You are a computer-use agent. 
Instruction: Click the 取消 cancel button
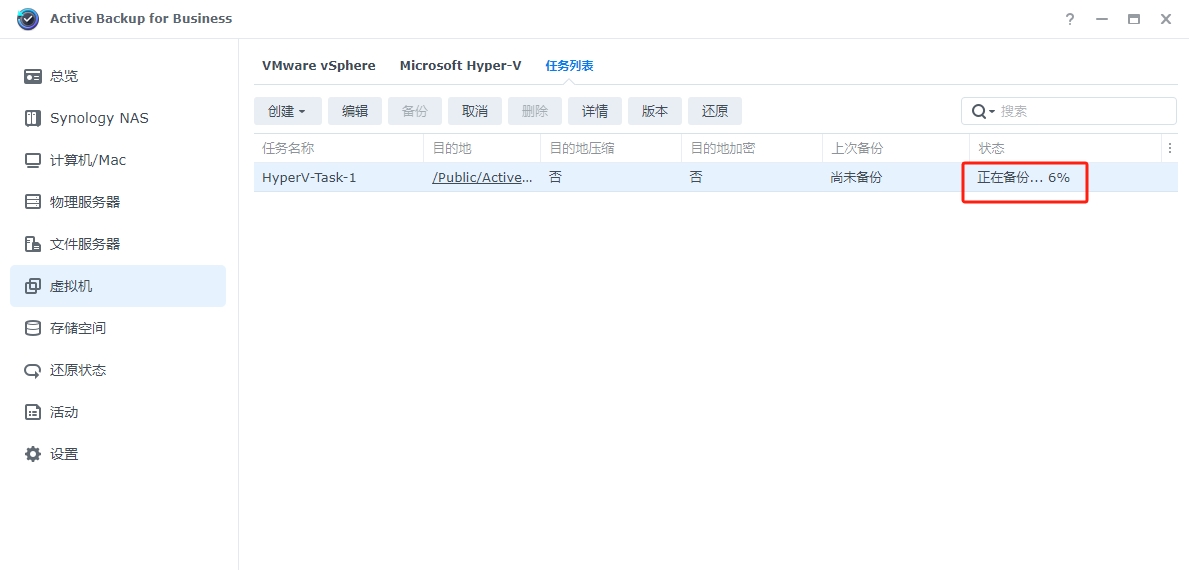[x=475, y=111]
